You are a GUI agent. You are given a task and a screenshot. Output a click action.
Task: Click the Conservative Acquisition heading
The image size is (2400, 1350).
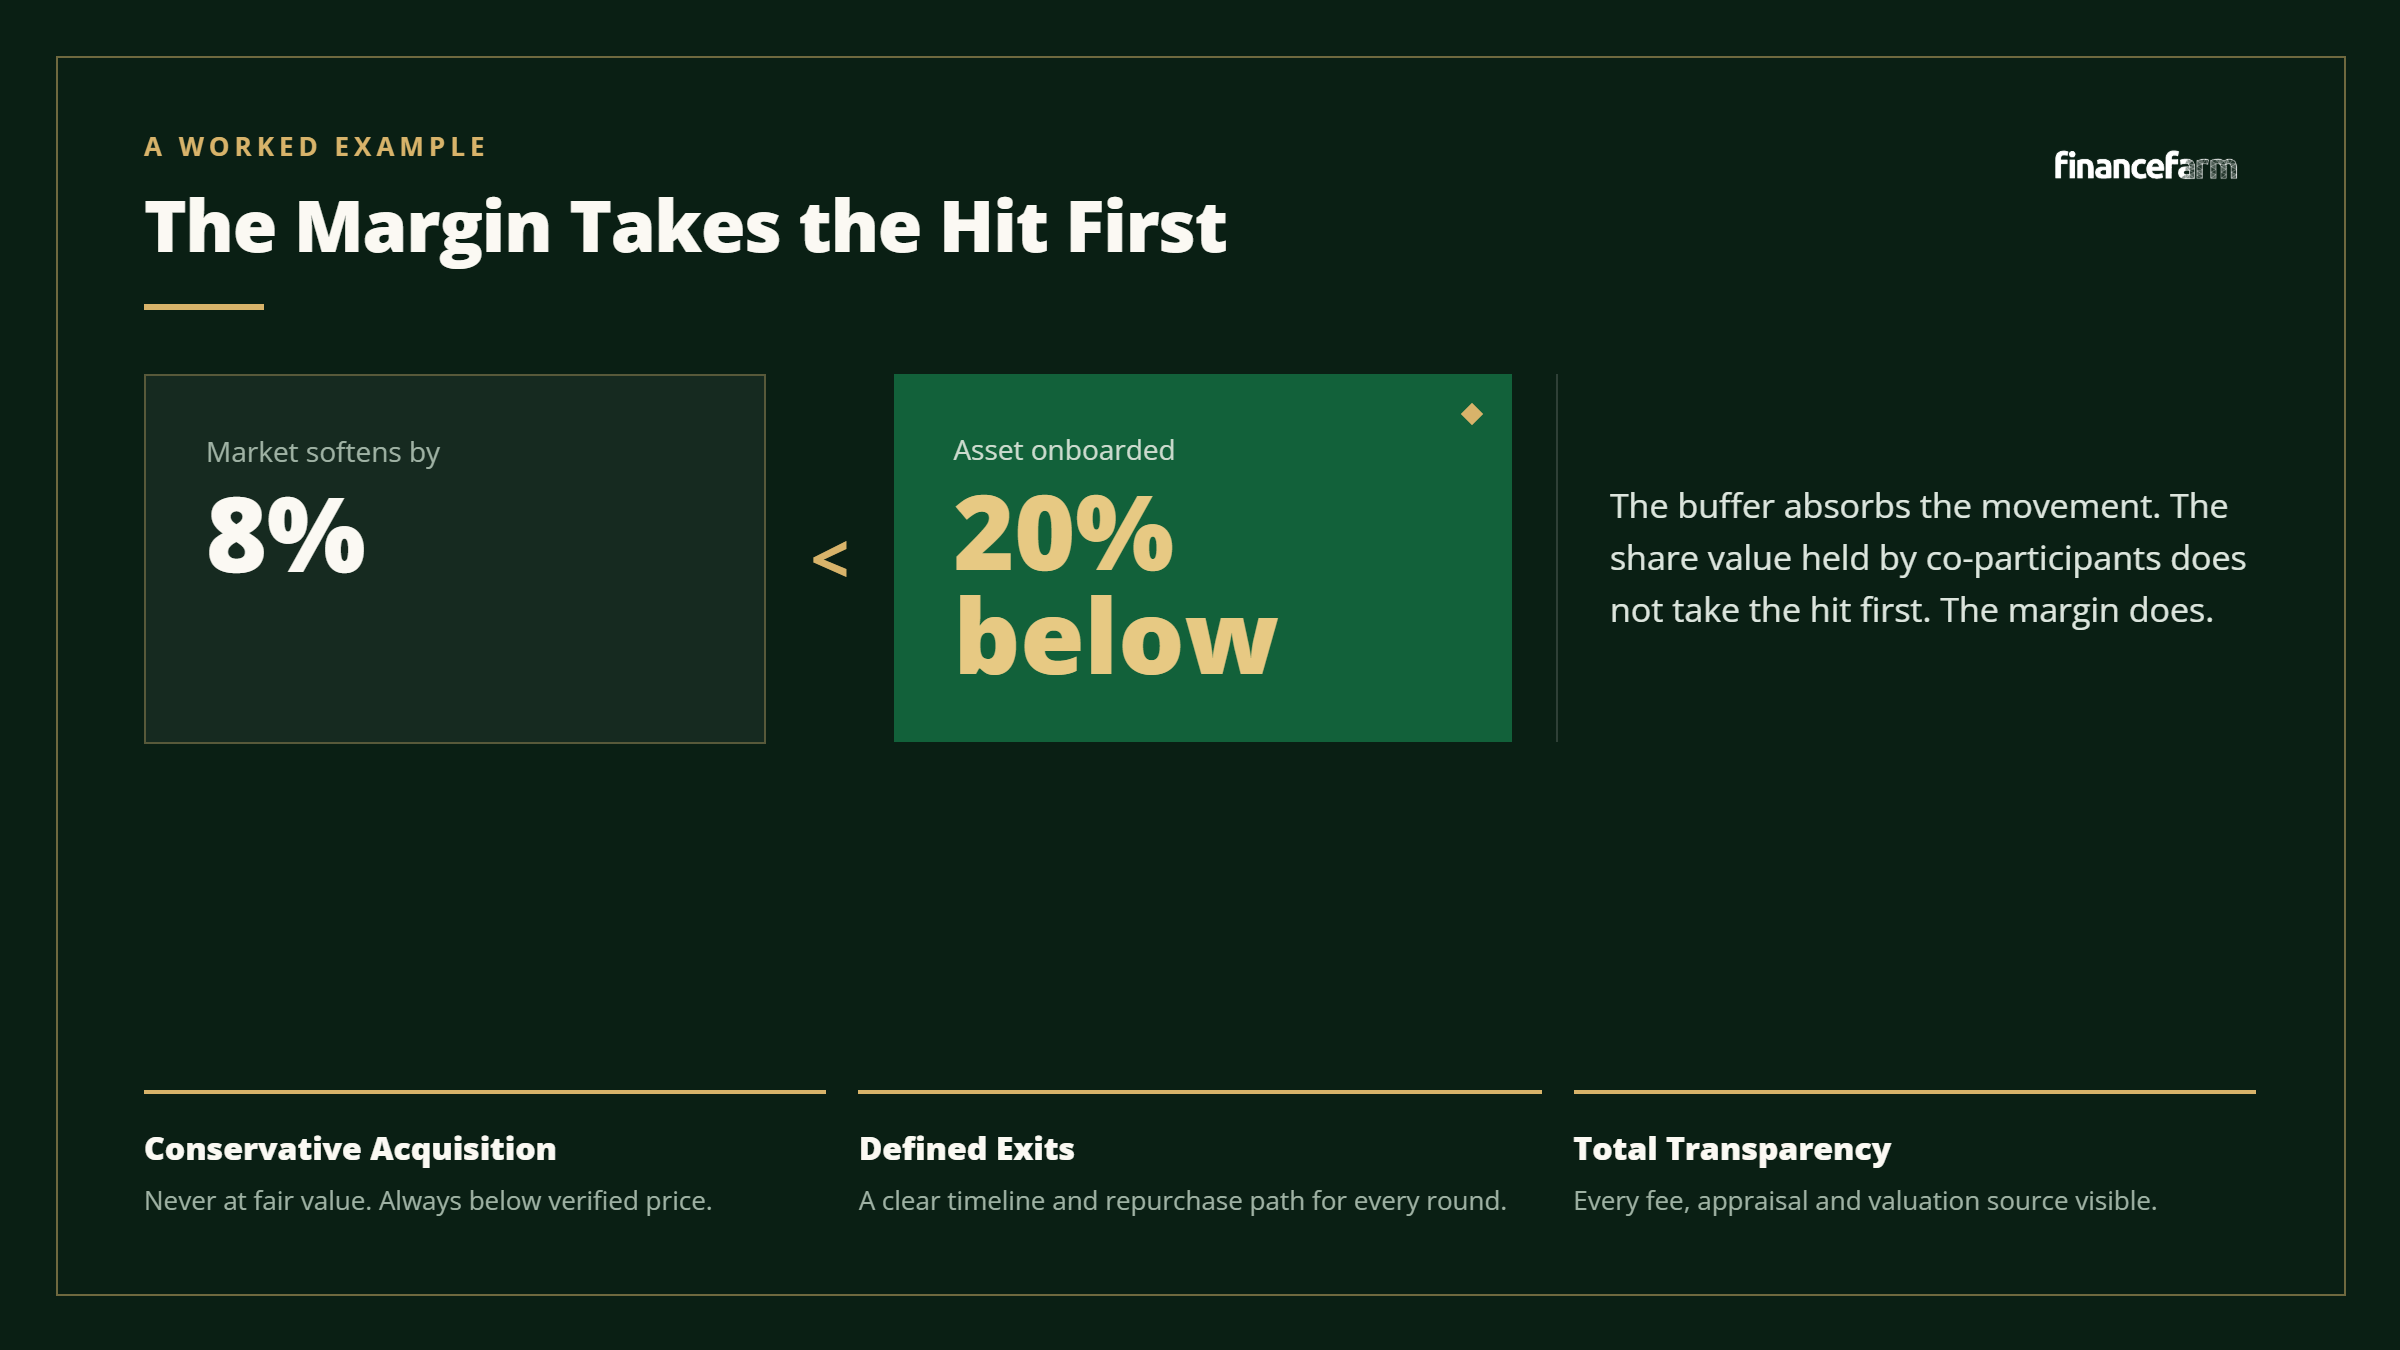point(350,1149)
